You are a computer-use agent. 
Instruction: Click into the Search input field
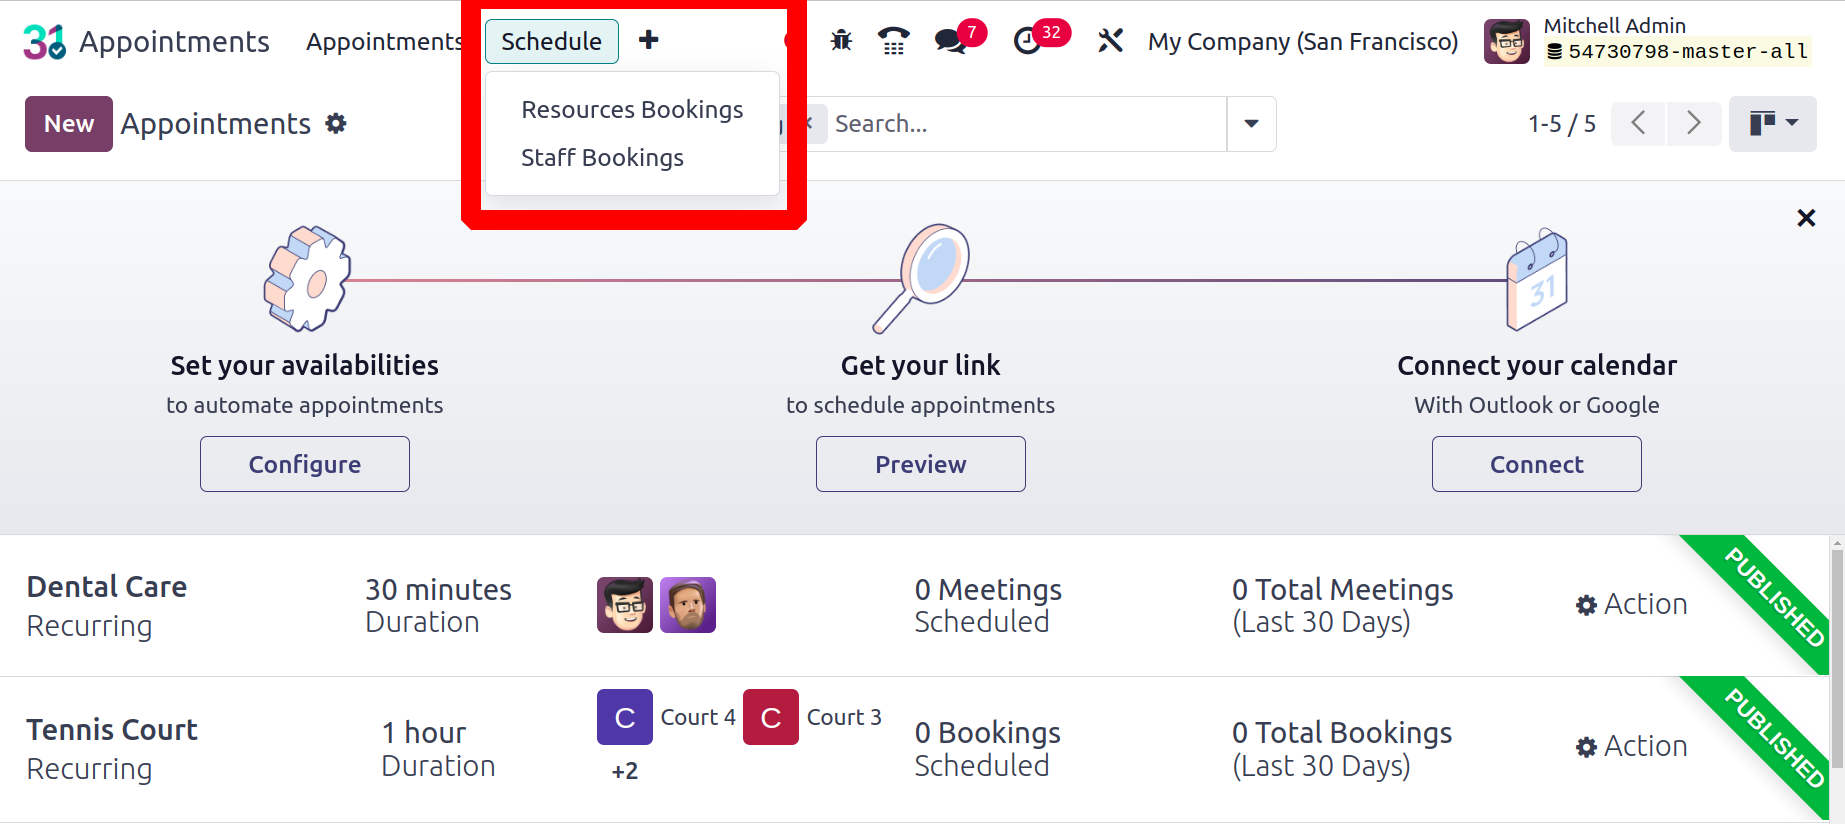pos(1026,124)
